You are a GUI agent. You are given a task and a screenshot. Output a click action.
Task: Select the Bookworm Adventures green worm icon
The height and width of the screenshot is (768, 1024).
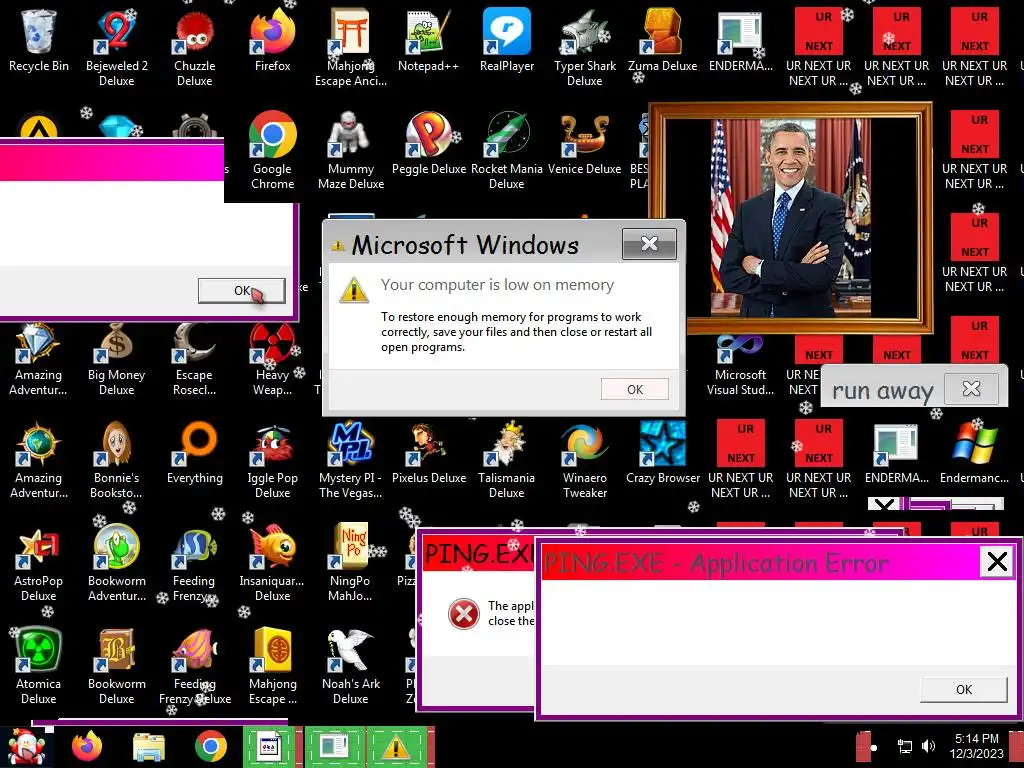click(x=116, y=563)
